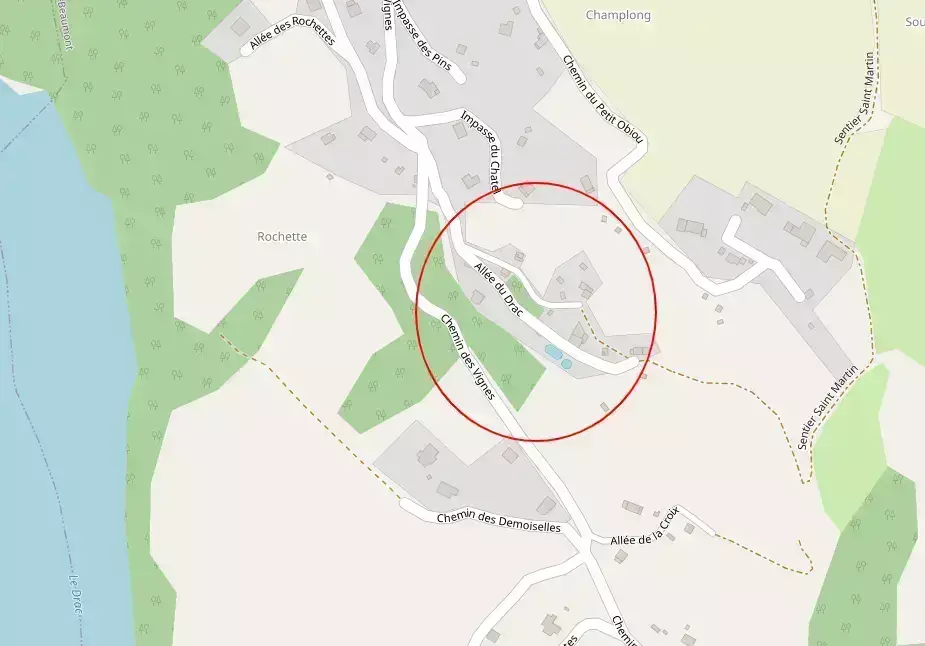Click the Le Drac river label

[76, 594]
